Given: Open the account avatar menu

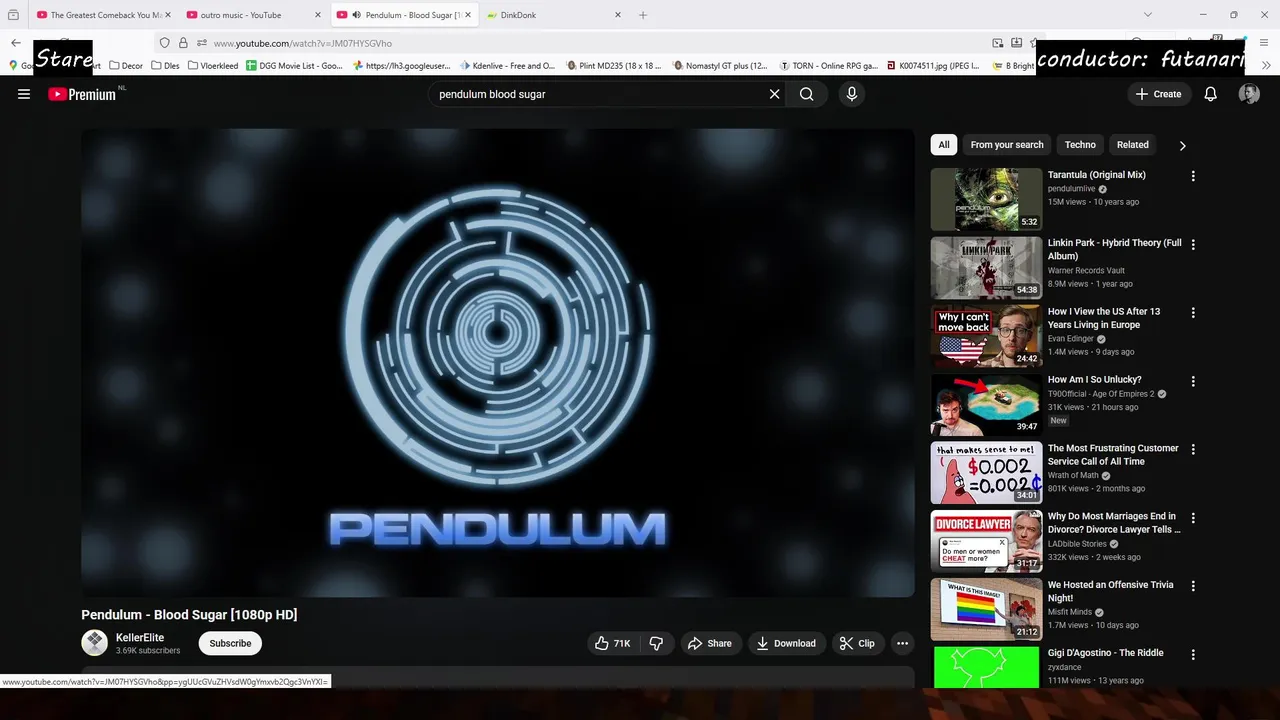Looking at the screenshot, I should tap(1249, 94).
